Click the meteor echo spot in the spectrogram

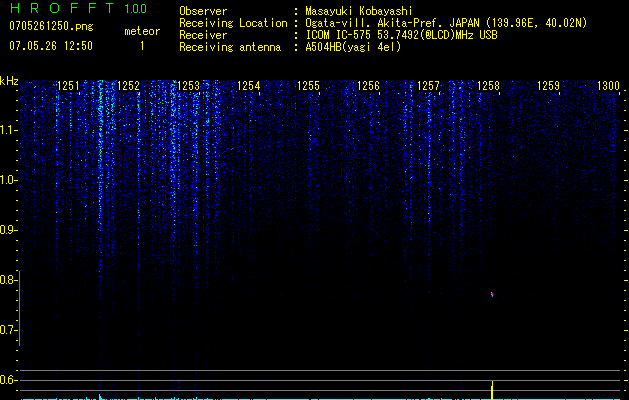(492, 294)
